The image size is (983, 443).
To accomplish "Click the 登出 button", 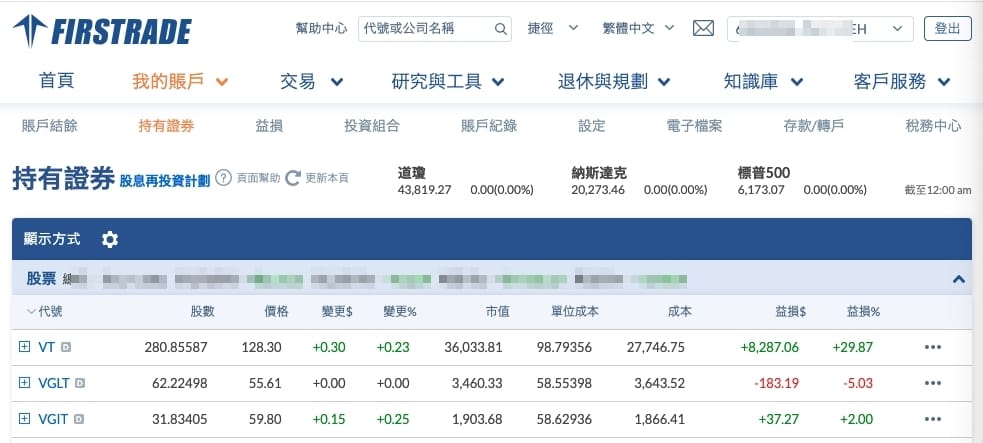I will pyautogui.click(x=948, y=29).
